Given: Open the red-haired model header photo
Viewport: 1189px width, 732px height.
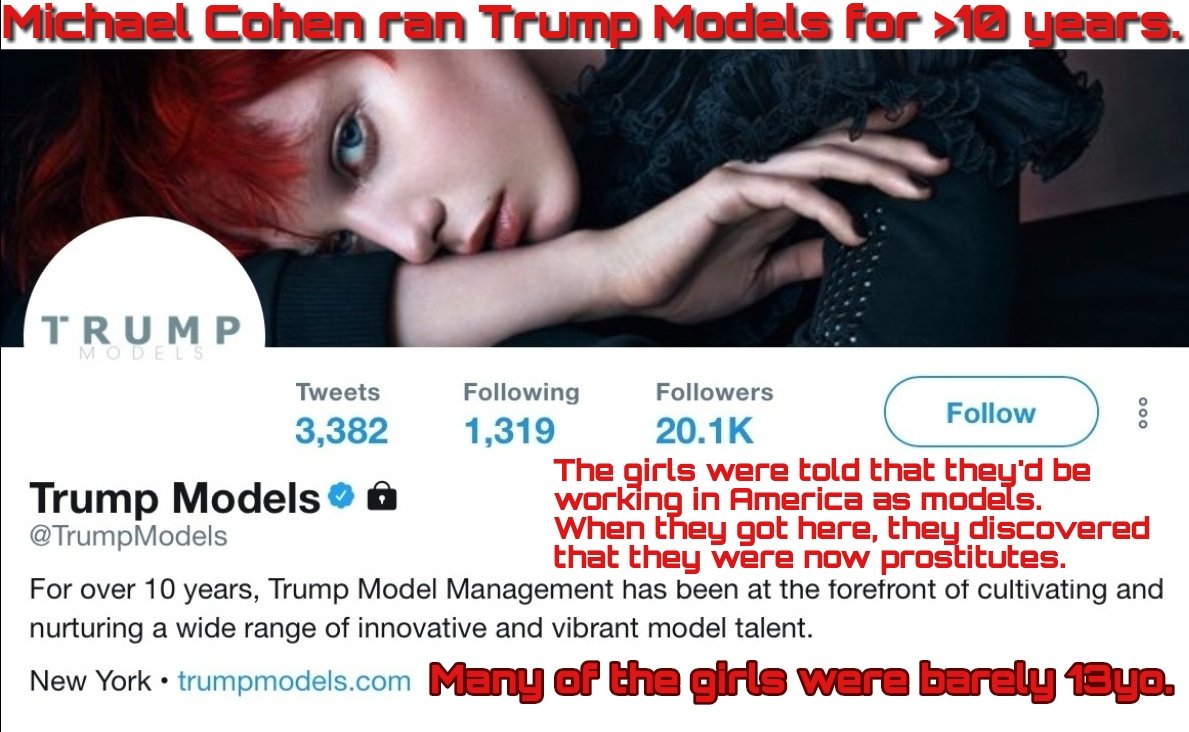Looking at the screenshot, I should (x=594, y=198).
